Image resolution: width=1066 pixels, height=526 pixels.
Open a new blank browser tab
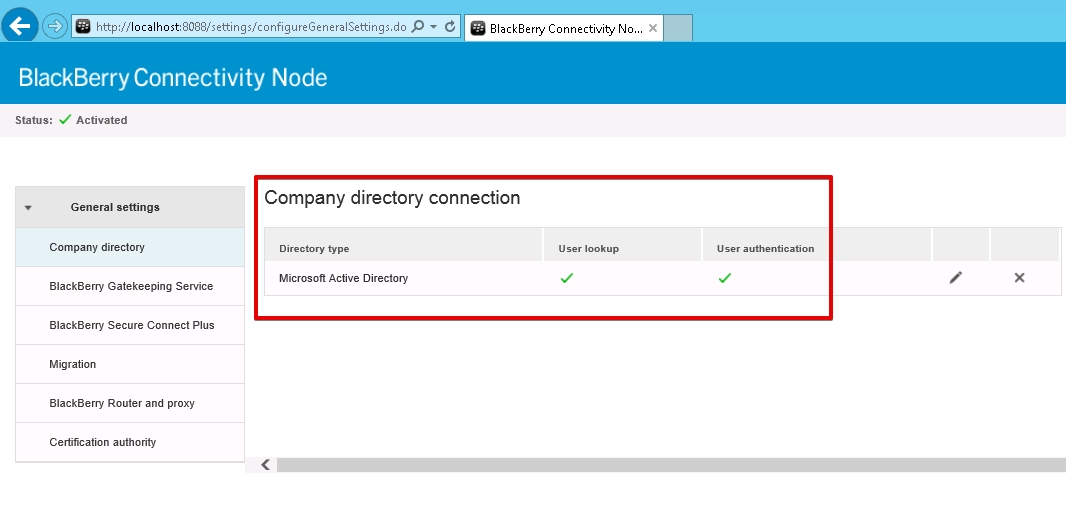coord(678,28)
